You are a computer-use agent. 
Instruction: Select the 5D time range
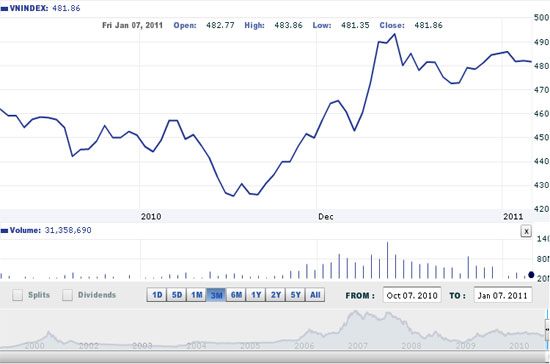[177, 295]
